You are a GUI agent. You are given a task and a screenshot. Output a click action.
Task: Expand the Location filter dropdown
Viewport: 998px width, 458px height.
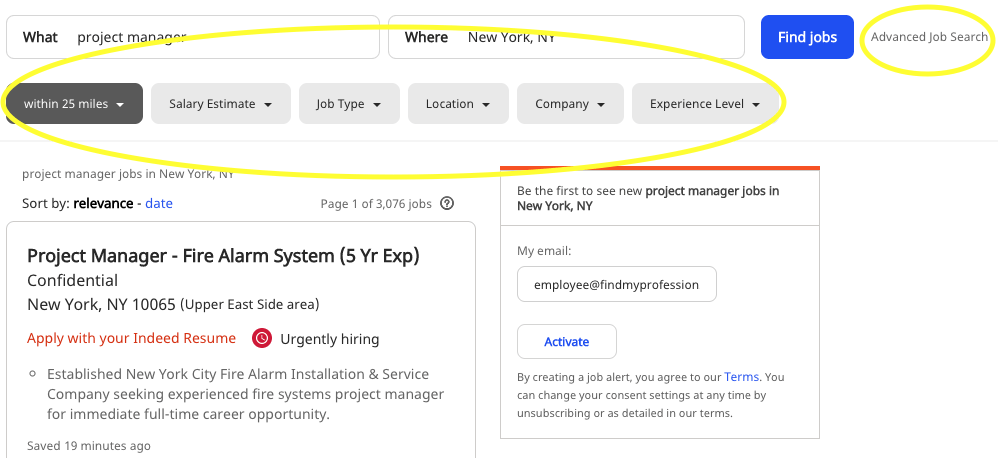pos(458,104)
